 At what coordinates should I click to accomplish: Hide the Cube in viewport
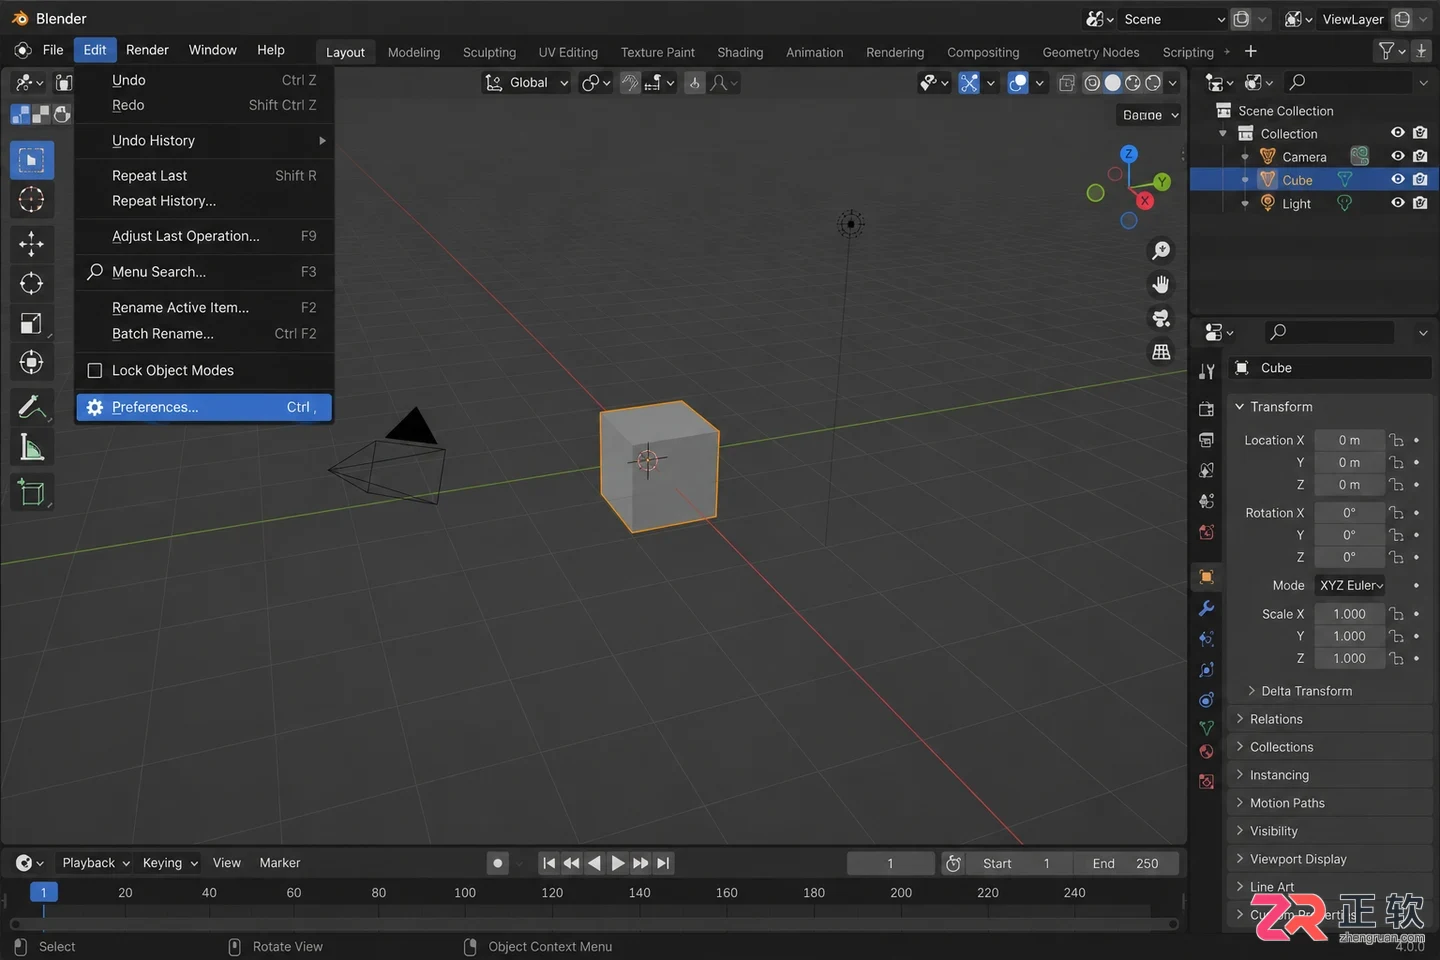[1398, 179]
